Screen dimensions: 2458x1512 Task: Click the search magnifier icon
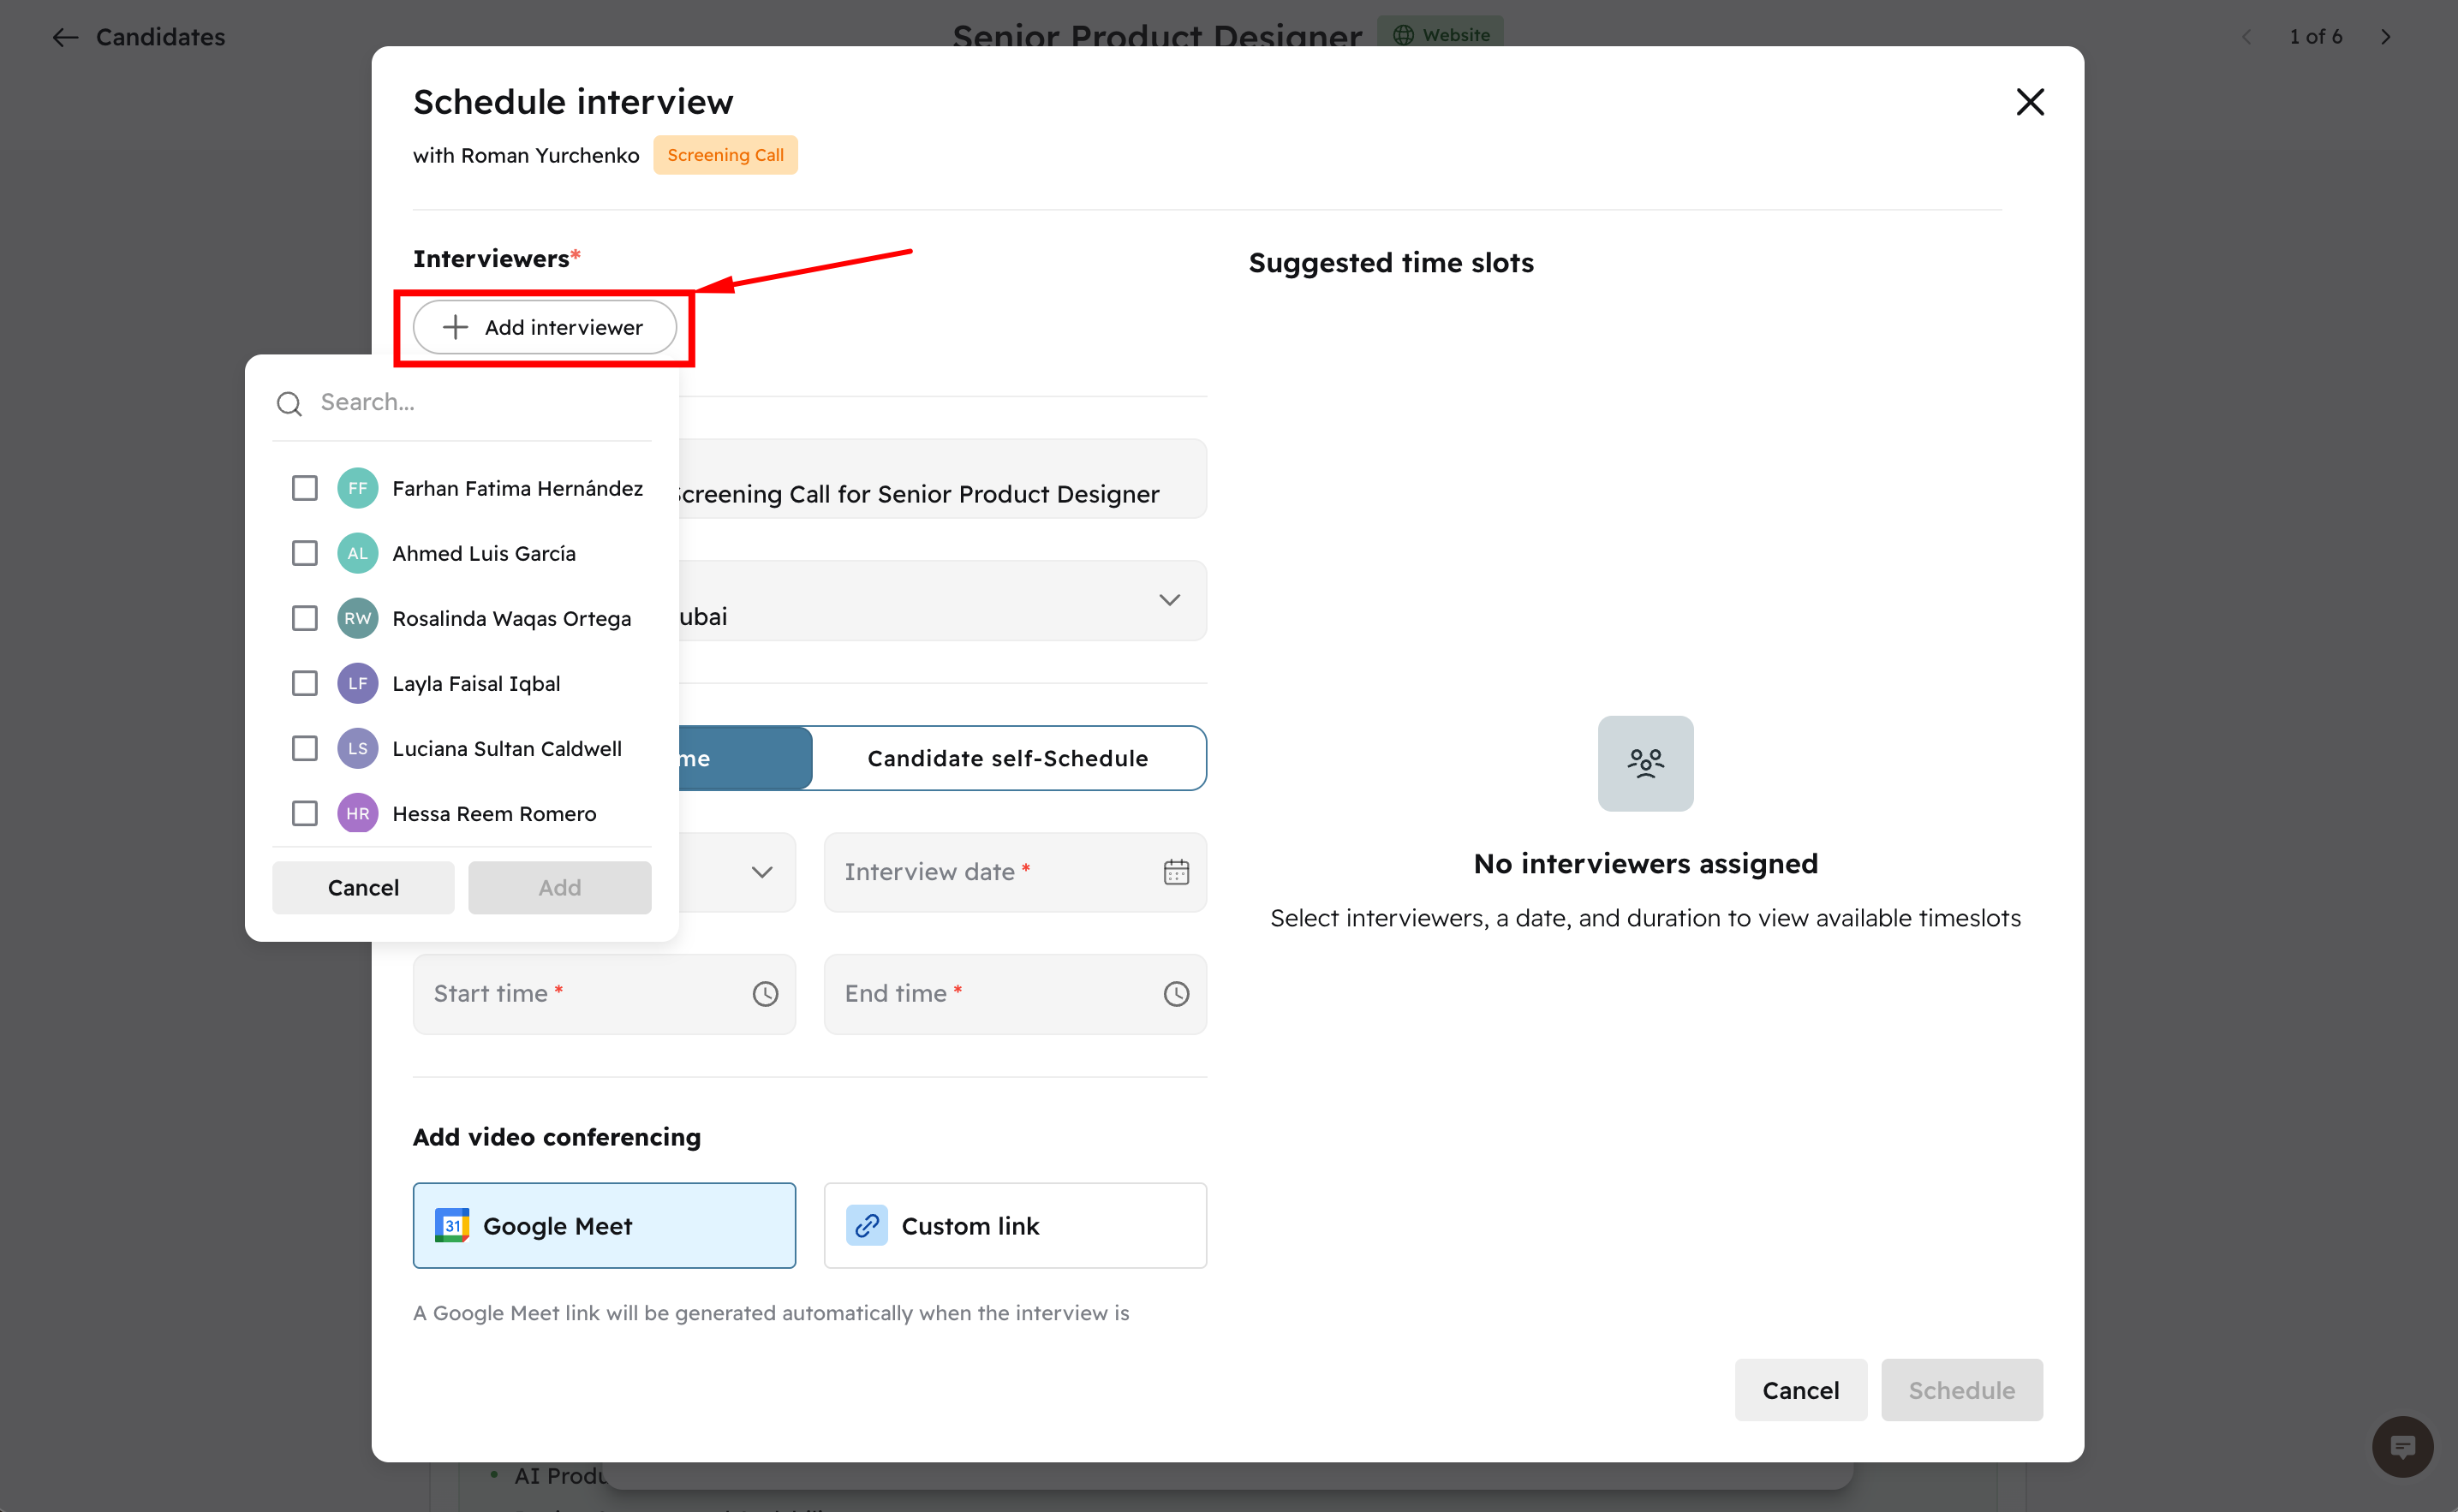coord(289,403)
